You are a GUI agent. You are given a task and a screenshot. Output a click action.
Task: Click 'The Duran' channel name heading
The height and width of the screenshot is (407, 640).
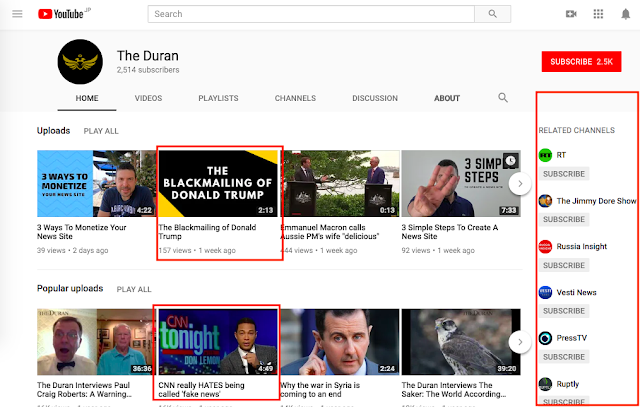pos(148,56)
